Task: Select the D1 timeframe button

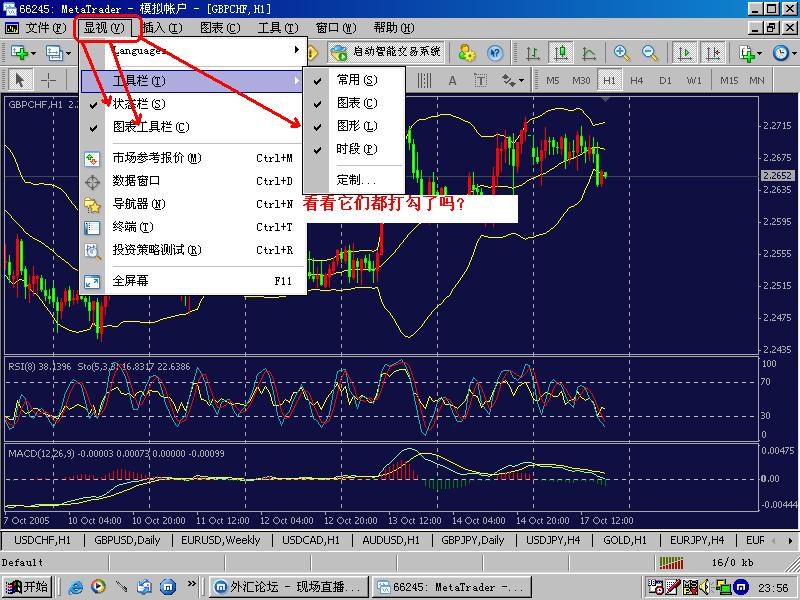Action: [x=665, y=81]
